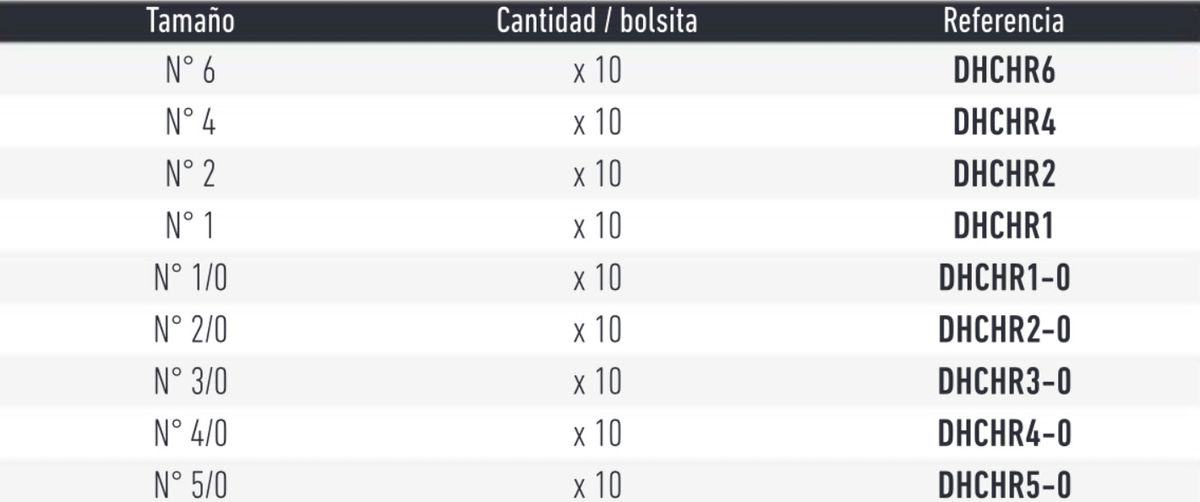This screenshot has height=502, width=1200.
Task: Click reference DHCHR2
Action: 1004,175
